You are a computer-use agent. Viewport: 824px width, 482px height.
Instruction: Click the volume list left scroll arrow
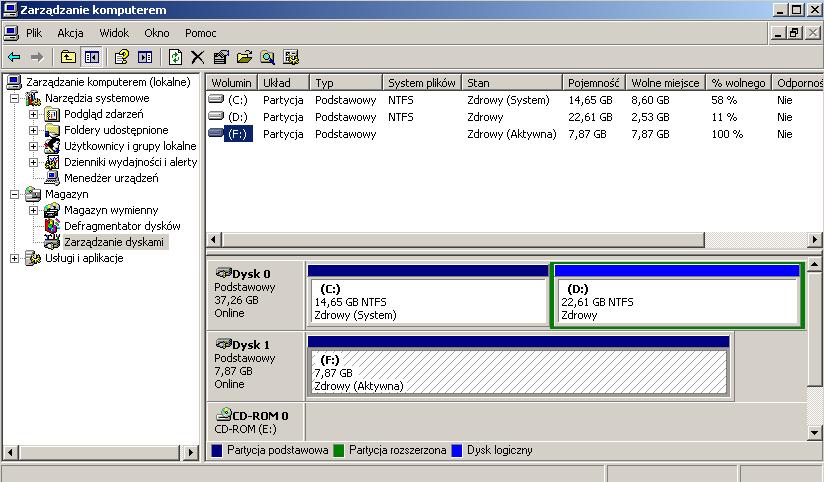[213, 240]
